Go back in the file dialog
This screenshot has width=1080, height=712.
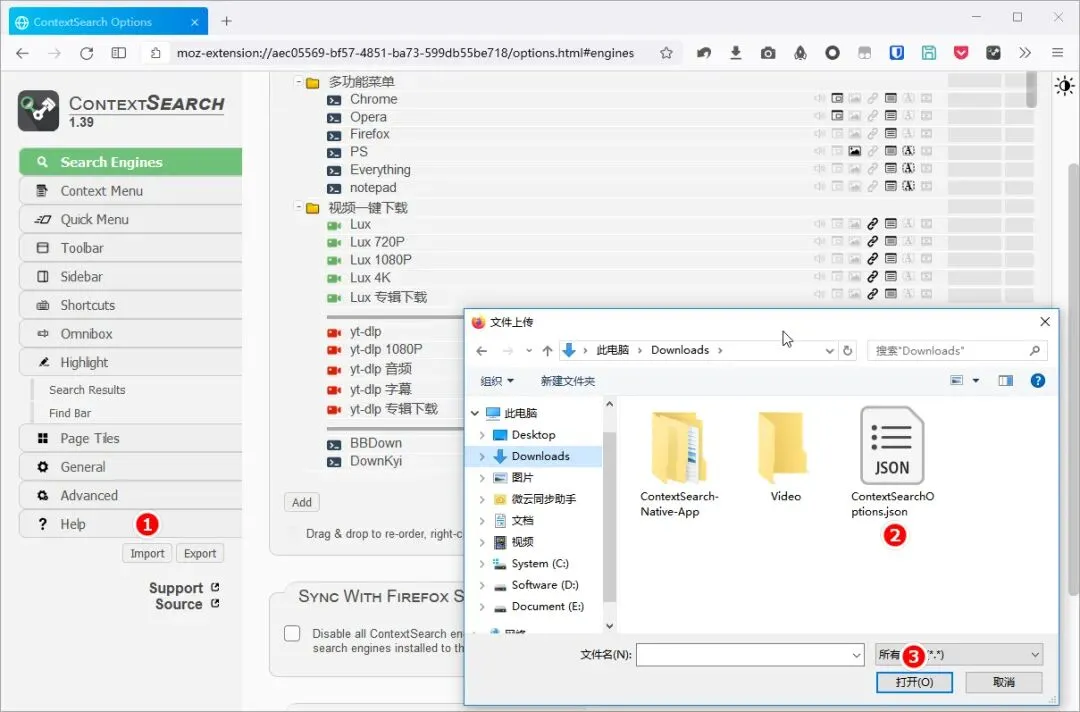click(x=481, y=350)
